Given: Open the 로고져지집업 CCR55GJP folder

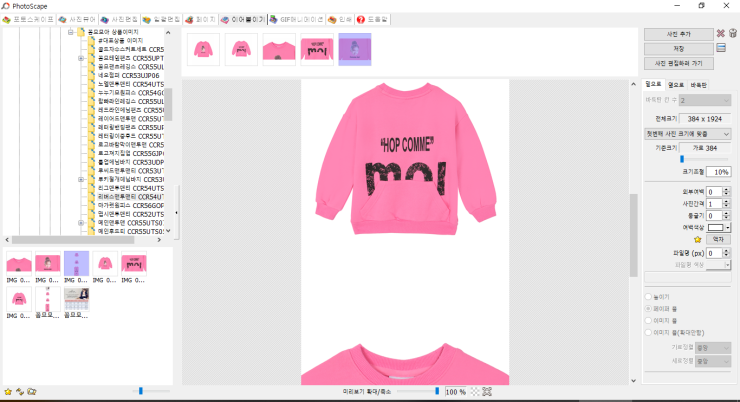Looking at the screenshot, I should point(131,153).
